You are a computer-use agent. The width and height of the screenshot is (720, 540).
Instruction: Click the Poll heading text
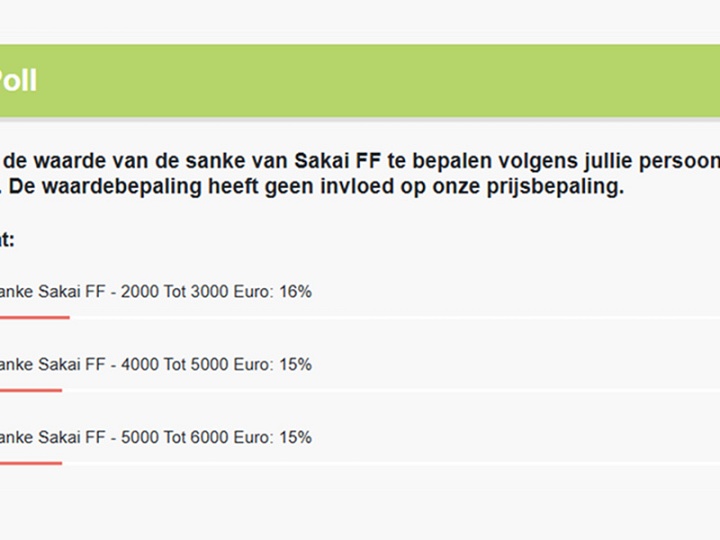coord(18,80)
